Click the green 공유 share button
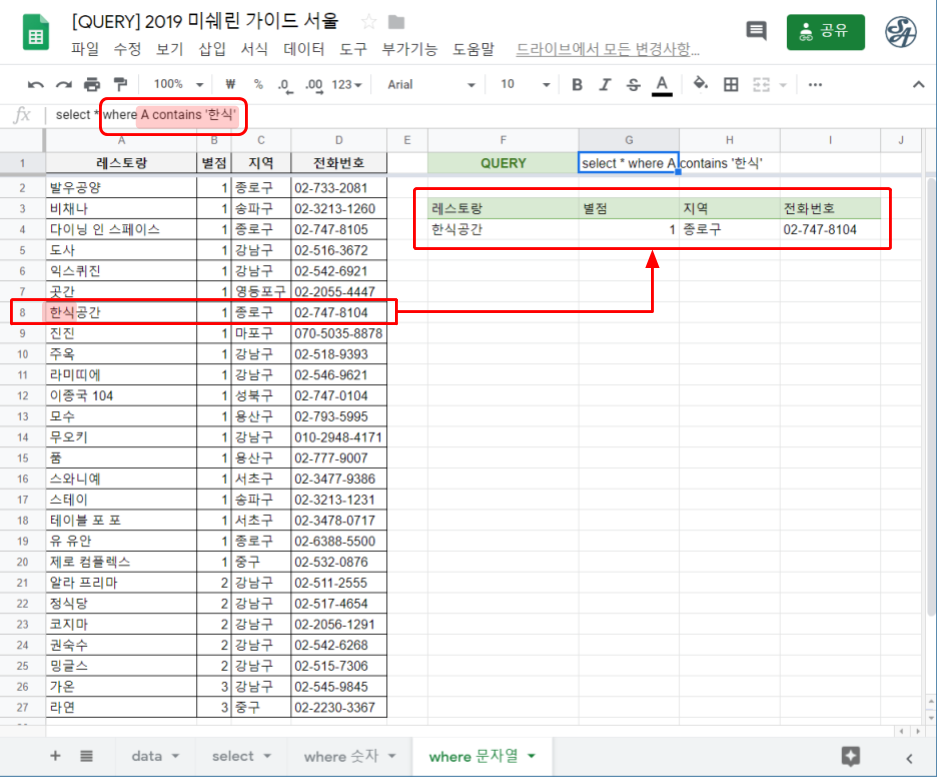Screen dimensions: 937x777 pos(824,31)
